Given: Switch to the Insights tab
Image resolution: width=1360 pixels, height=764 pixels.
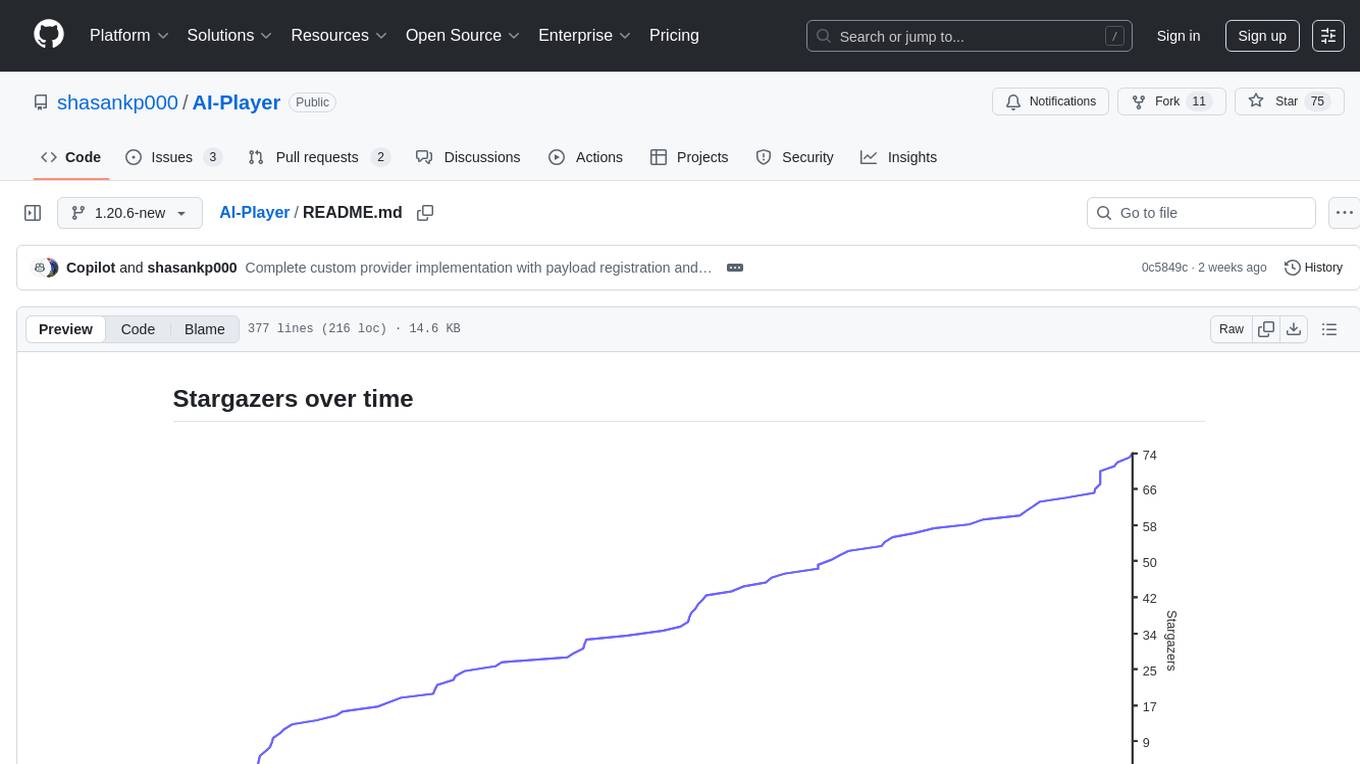Looking at the screenshot, I should [x=899, y=157].
